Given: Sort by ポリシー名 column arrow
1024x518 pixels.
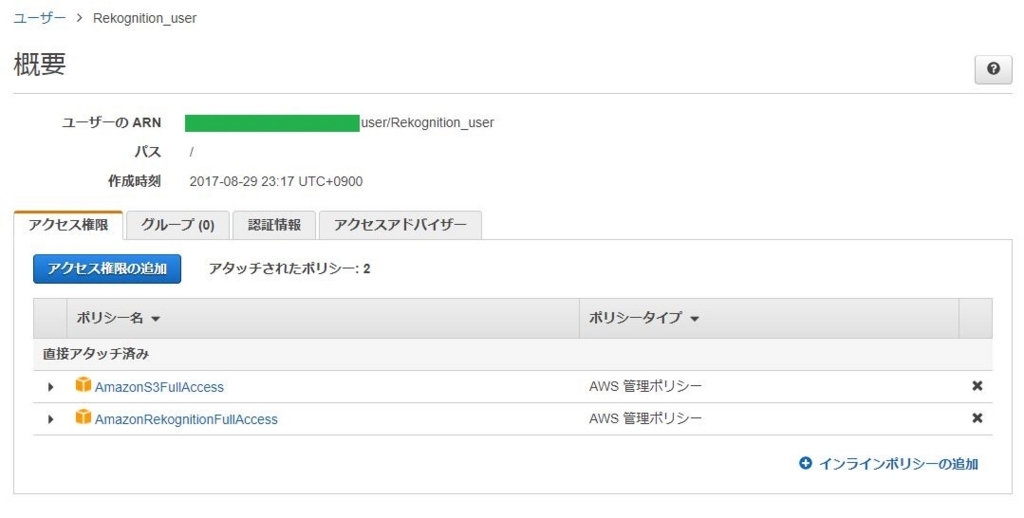Looking at the screenshot, I should [x=155, y=319].
